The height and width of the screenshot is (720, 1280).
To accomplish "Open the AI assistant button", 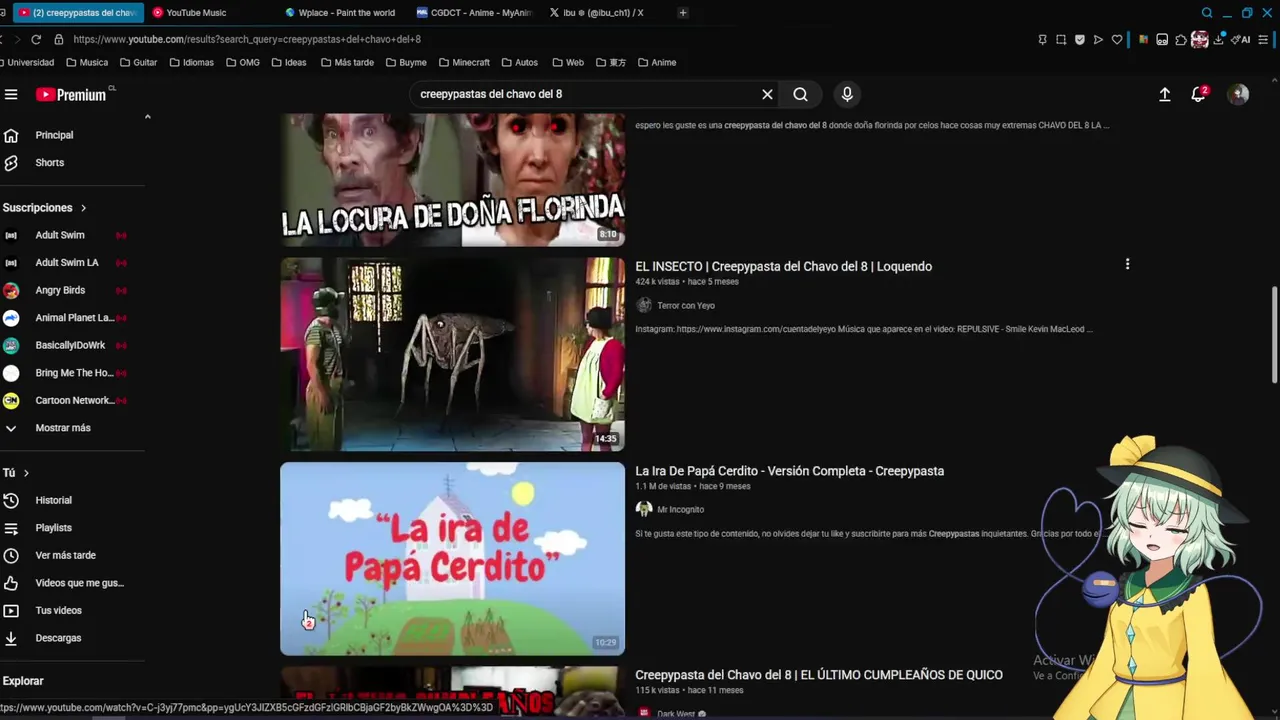I will pyautogui.click(x=1241, y=40).
